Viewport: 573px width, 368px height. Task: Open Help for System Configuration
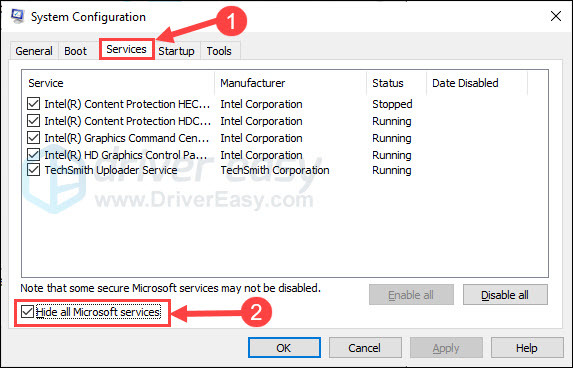(x=527, y=348)
